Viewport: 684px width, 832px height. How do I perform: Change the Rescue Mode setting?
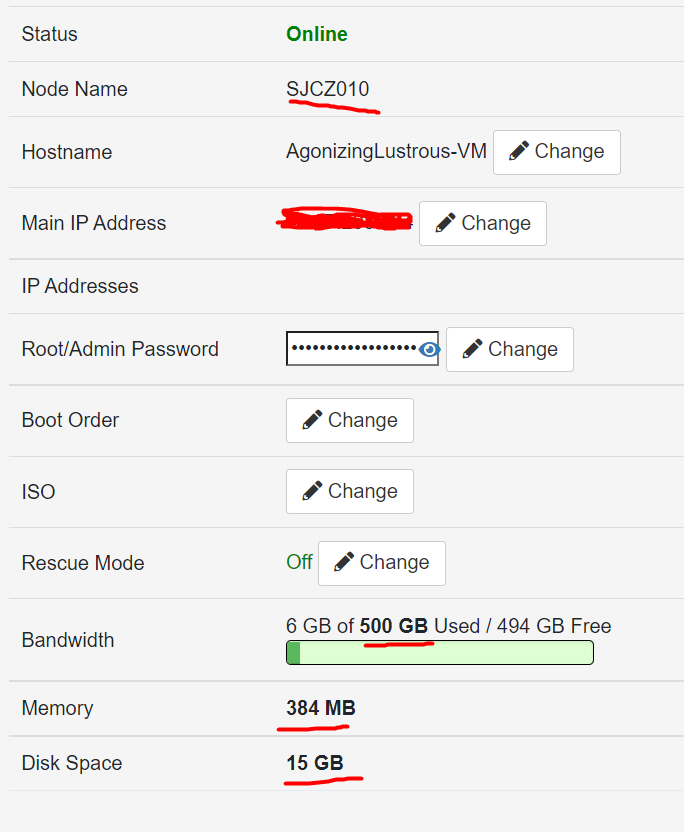click(382, 563)
